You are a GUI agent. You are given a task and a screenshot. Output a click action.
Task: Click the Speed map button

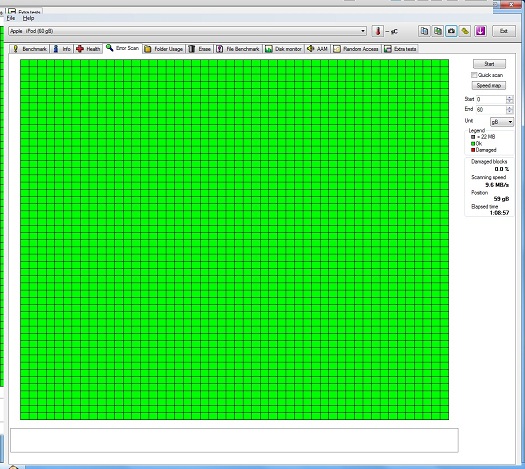click(x=489, y=86)
